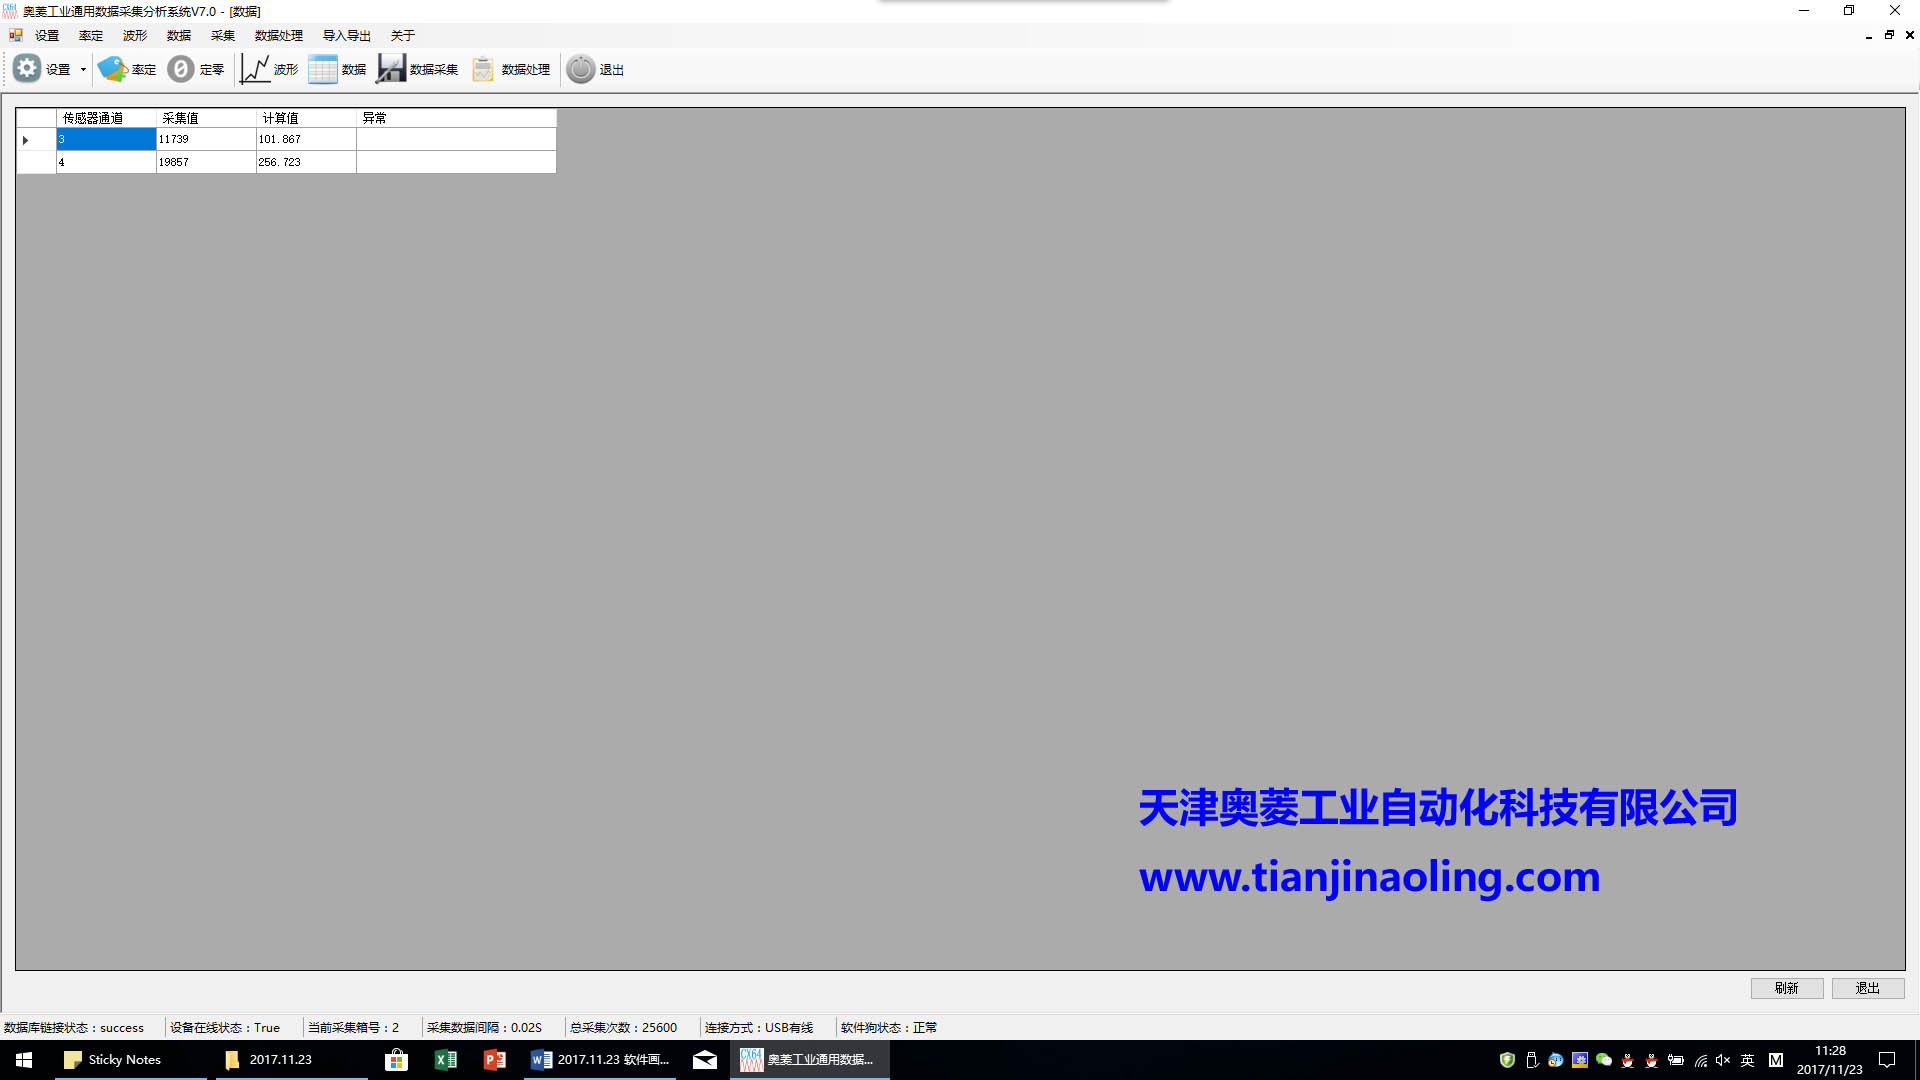Click the 定零 zero toolbar icon
This screenshot has width=1920, height=1080.
[181, 69]
